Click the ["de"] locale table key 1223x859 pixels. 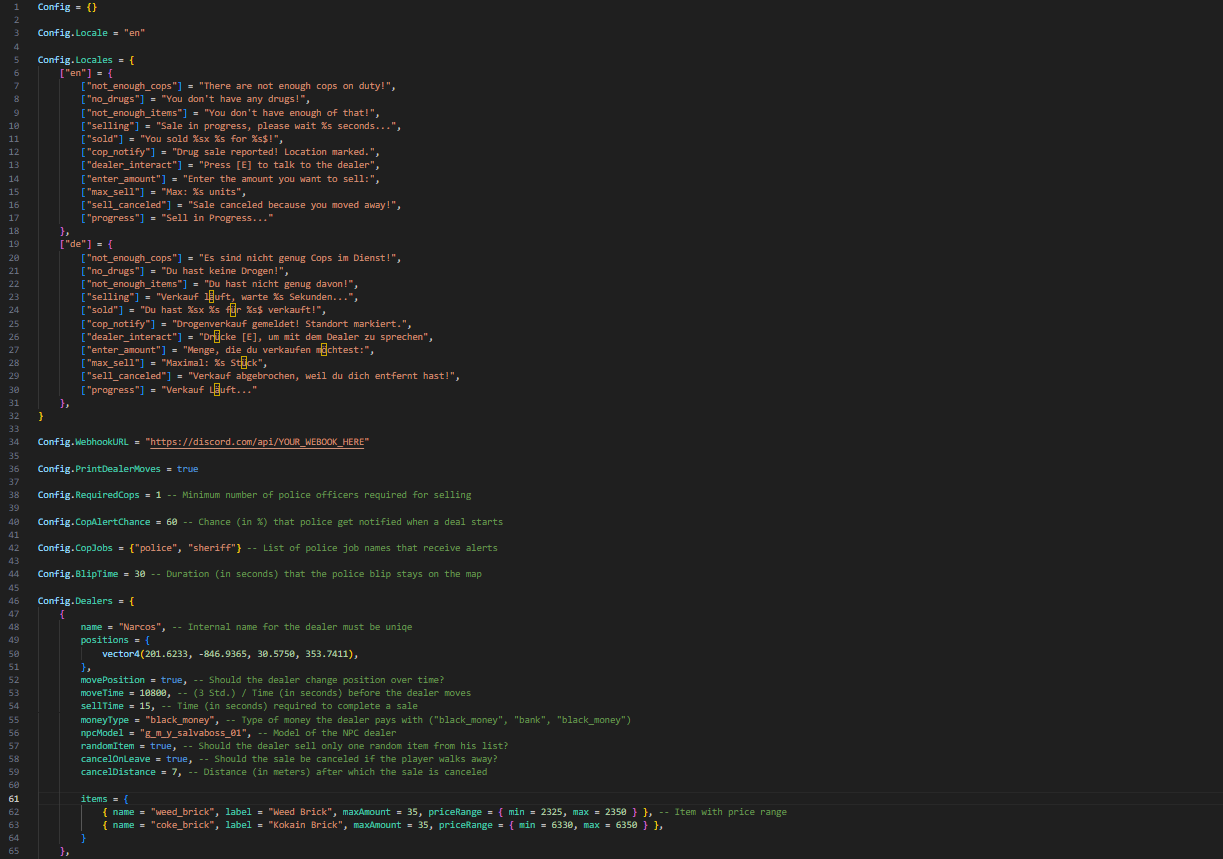click(x=74, y=244)
